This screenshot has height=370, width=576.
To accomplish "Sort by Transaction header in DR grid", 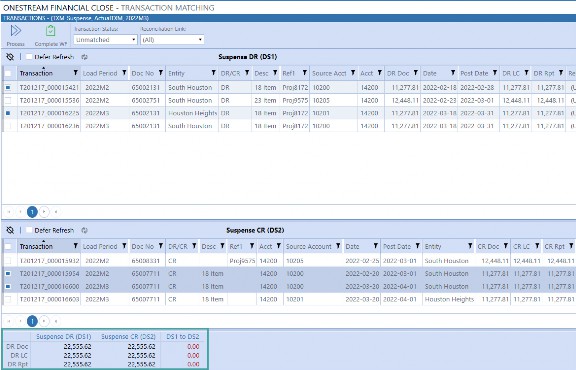I will (x=36, y=73).
